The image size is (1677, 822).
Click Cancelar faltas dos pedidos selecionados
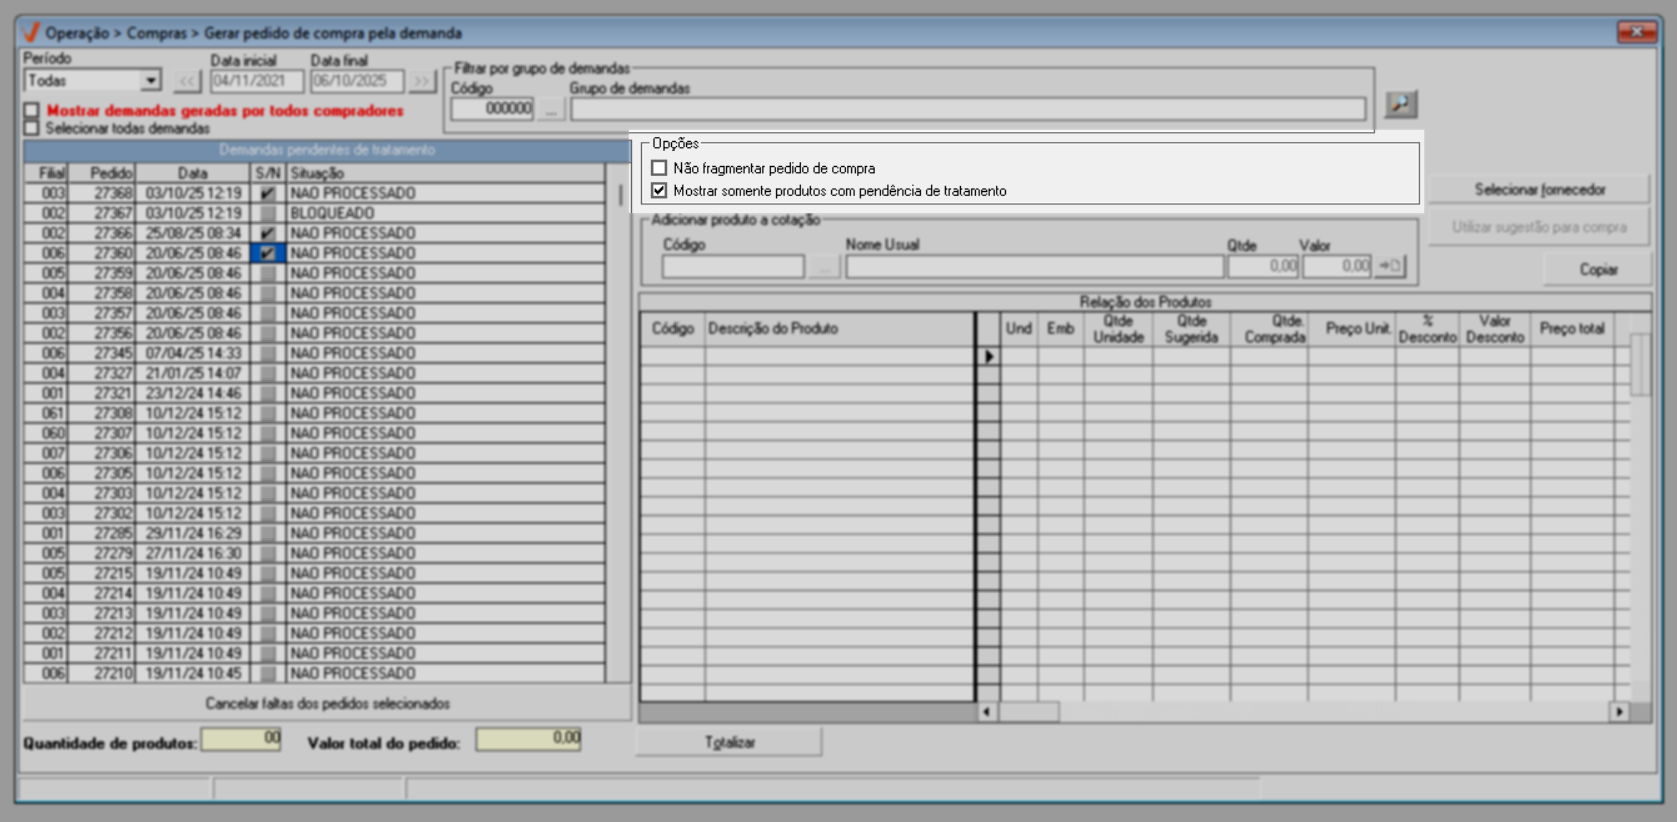327,703
